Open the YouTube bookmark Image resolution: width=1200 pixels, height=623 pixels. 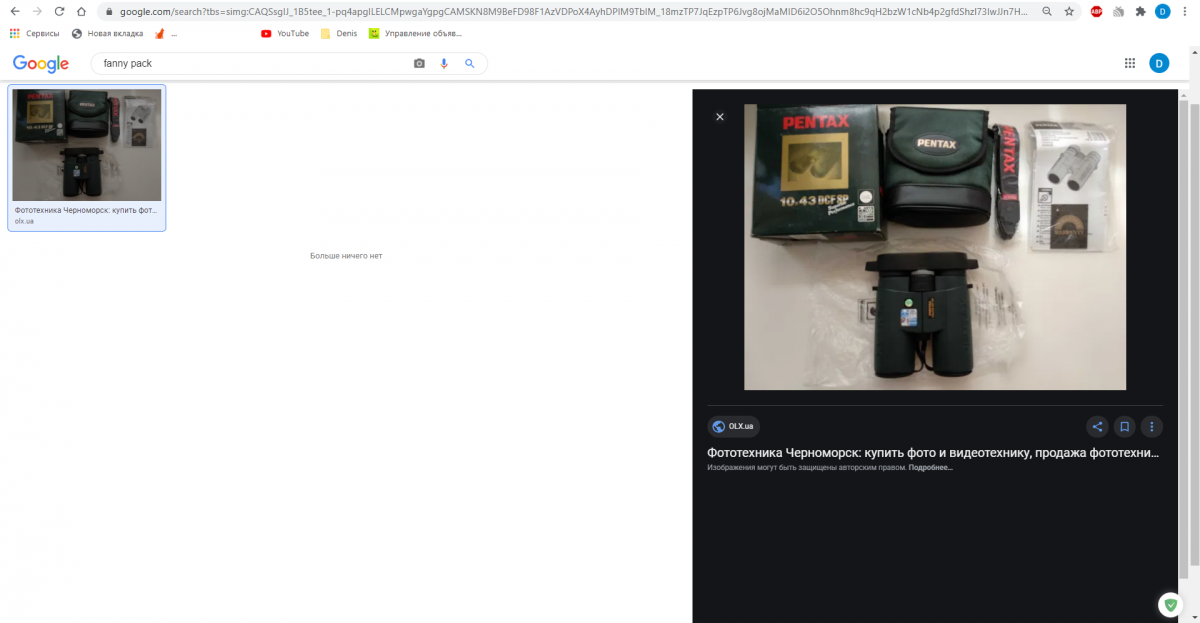coord(285,33)
